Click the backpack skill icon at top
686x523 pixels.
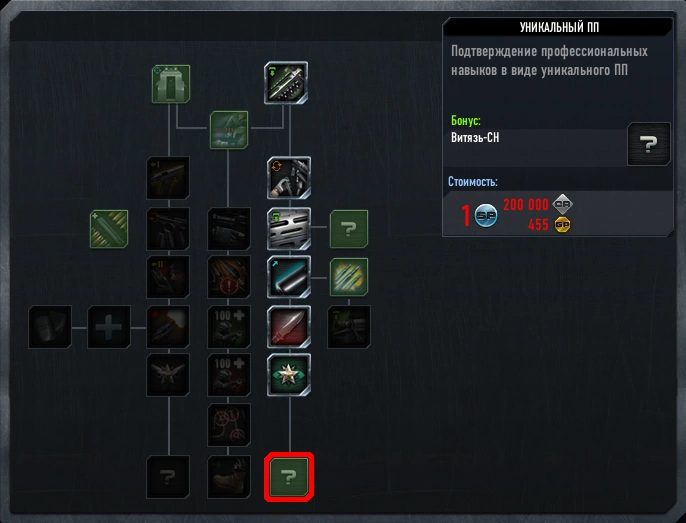[x=171, y=84]
